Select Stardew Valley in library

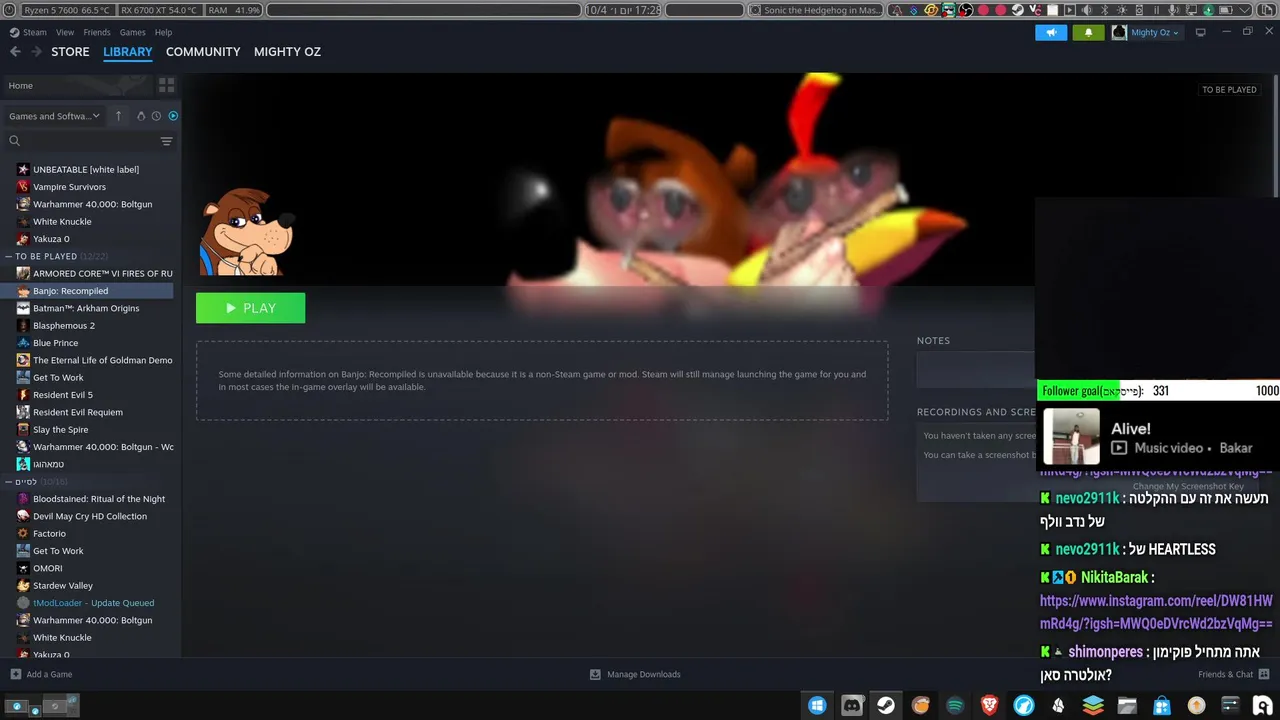click(63, 586)
